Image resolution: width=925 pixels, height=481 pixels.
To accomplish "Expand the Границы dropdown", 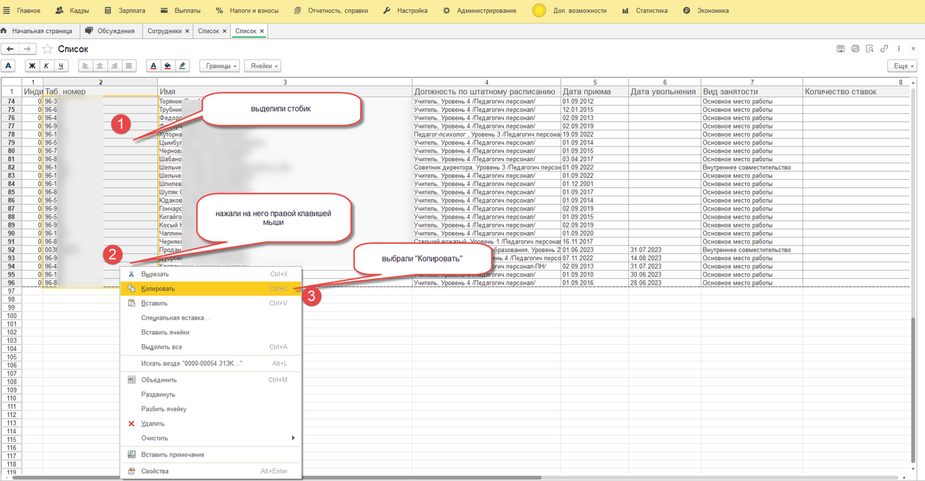I will (219, 66).
